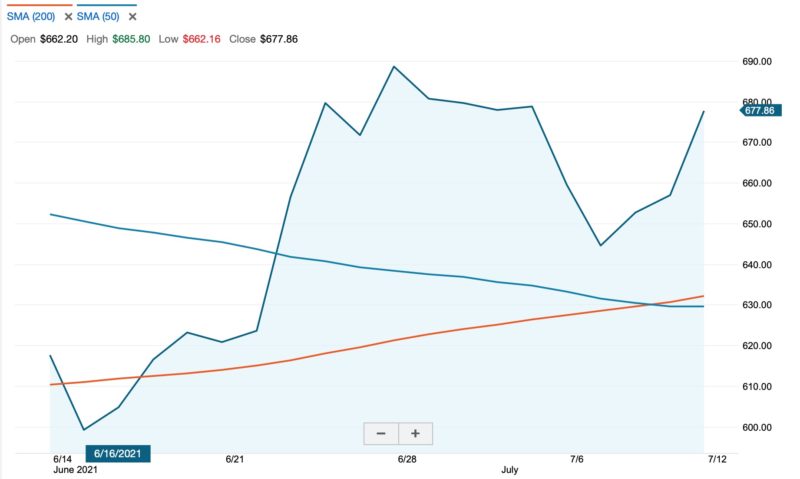800x479 pixels.
Task: Click the blue SMA (50) color bar
Action: [105, 5]
